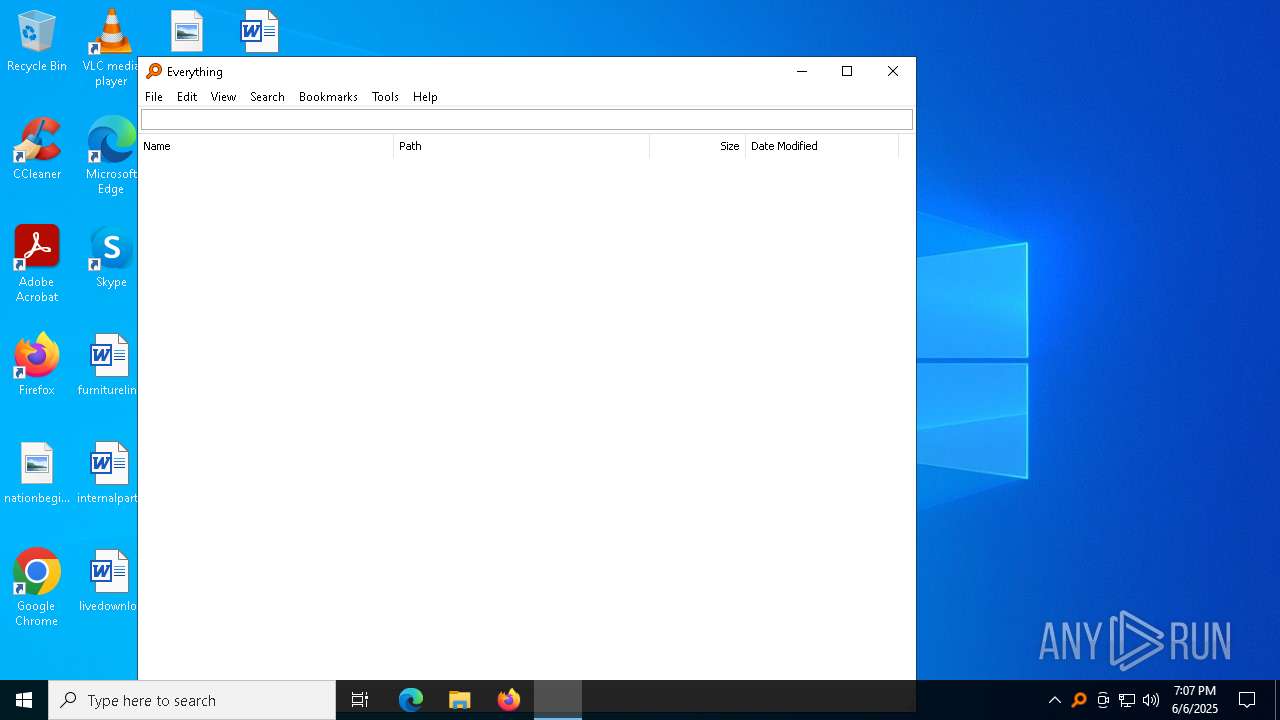
Task: Click the Everything tray icon
Action: (x=1079, y=700)
